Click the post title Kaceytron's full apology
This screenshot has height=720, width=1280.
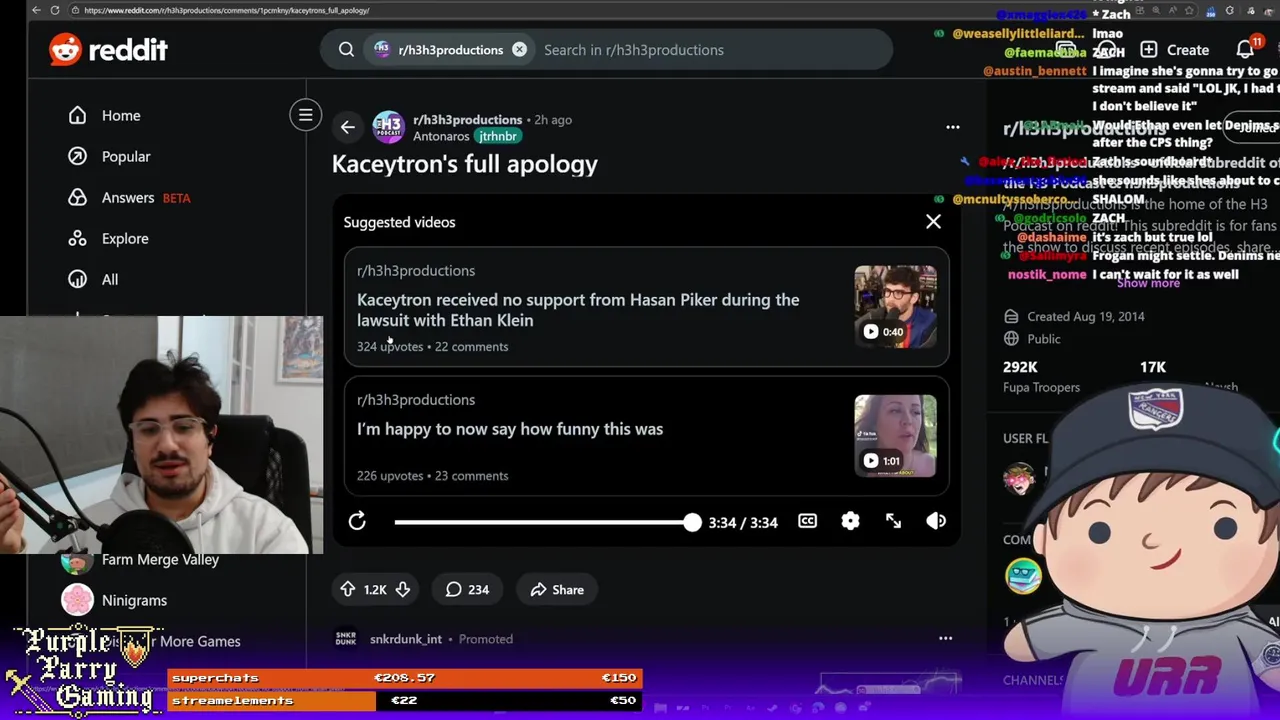point(465,164)
